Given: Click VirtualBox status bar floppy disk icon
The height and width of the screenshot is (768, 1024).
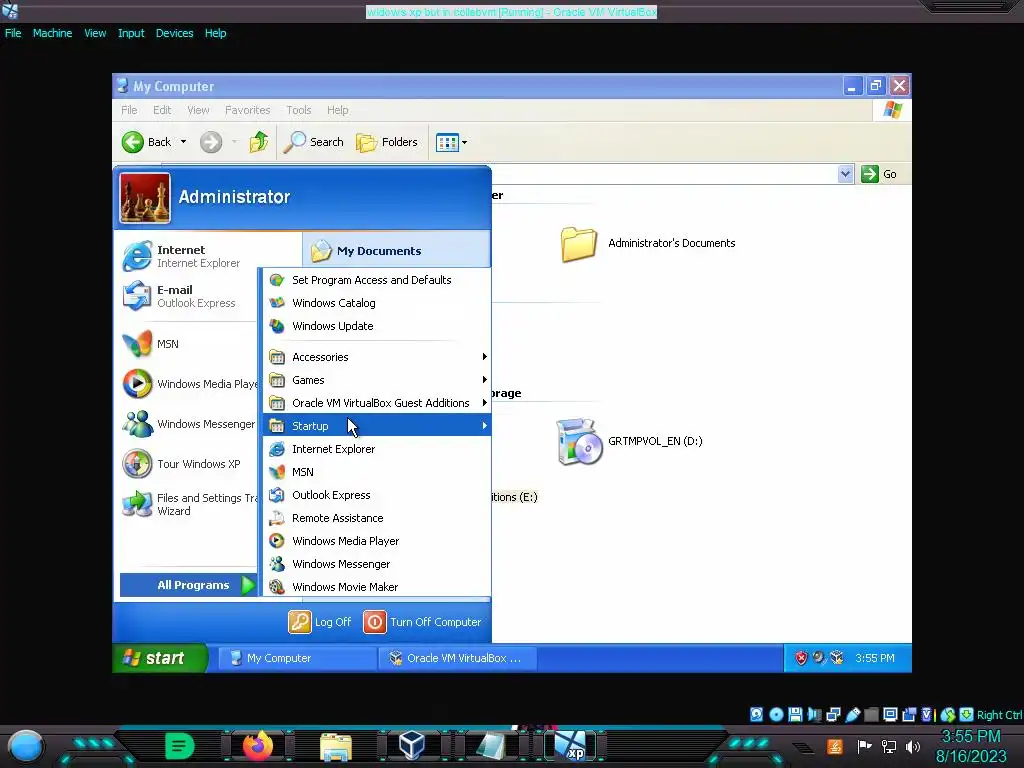Looking at the screenshot, I should pos(795,714).
